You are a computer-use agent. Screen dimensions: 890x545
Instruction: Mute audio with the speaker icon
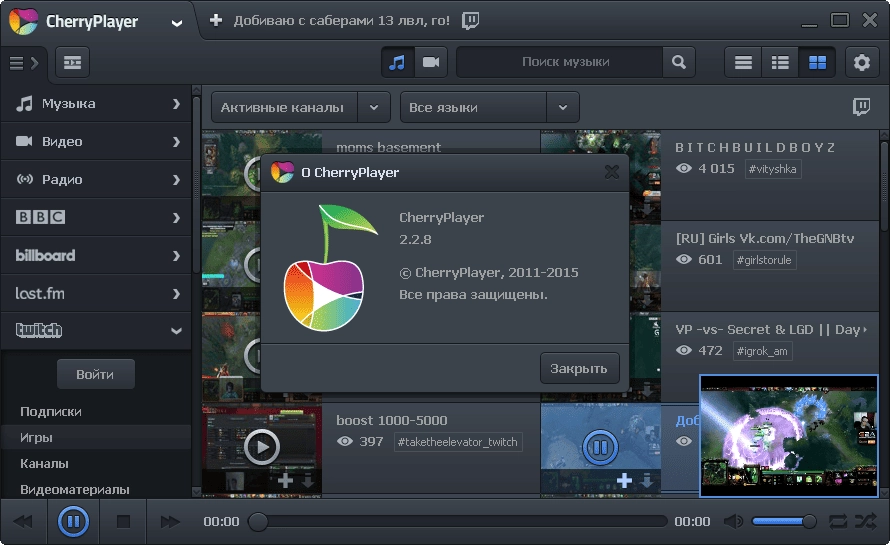click(x=733, y=521)
